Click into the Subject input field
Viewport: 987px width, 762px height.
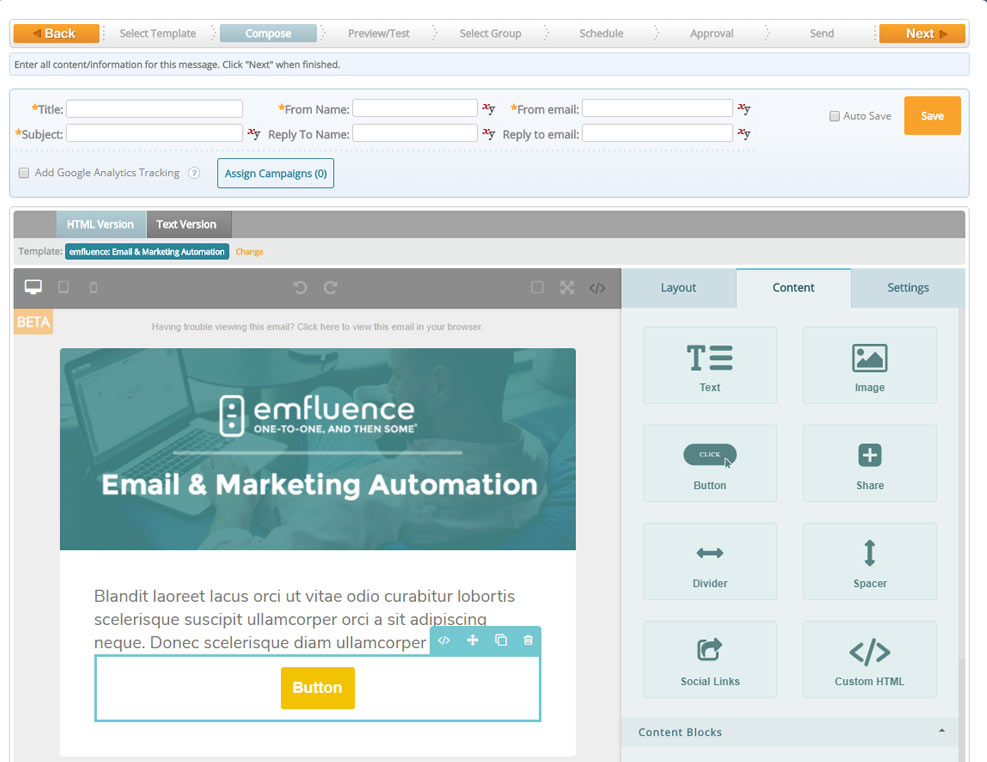154,133
